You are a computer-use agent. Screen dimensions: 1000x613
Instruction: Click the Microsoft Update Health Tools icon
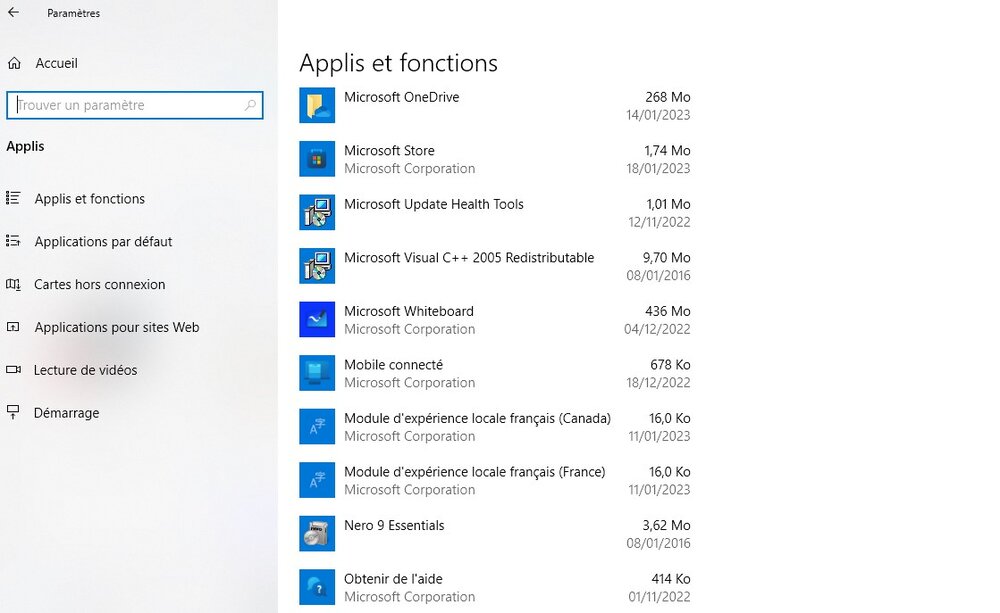tap(317, 212)
